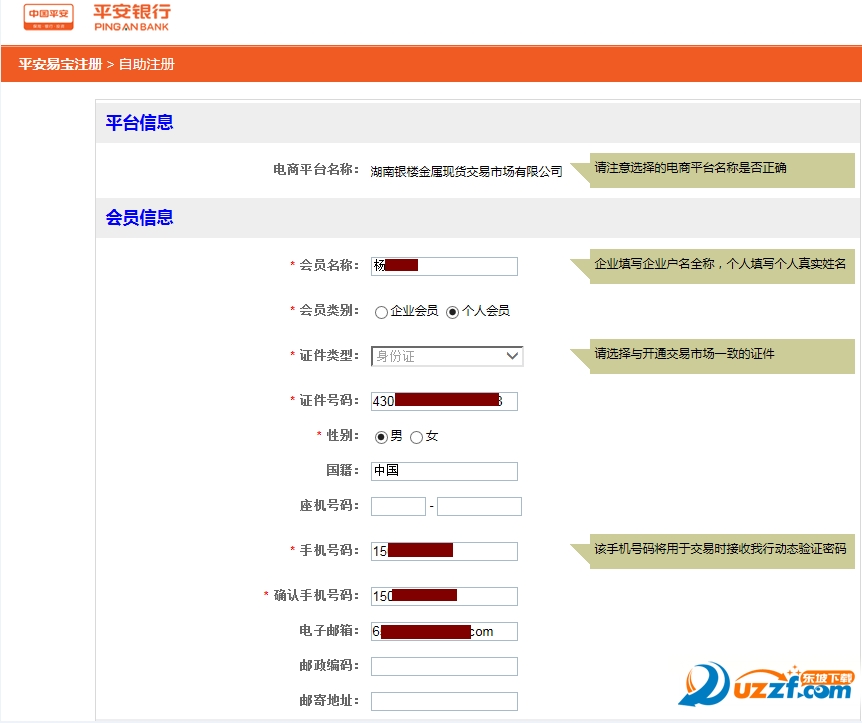This screenshot has height=723, width=862.
Task: Click the 会员信息 section heading
Action: 140,217
